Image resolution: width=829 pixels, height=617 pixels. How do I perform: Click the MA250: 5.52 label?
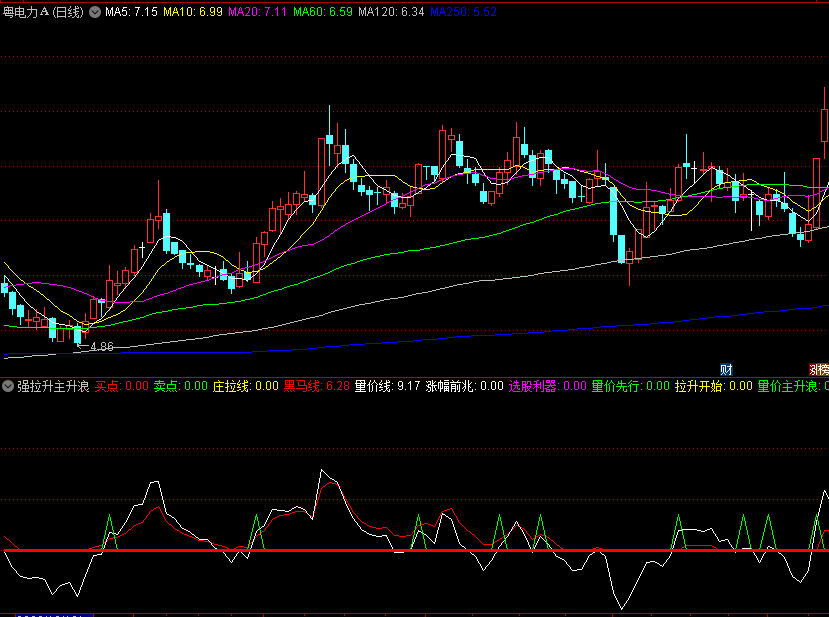[464, 12]
